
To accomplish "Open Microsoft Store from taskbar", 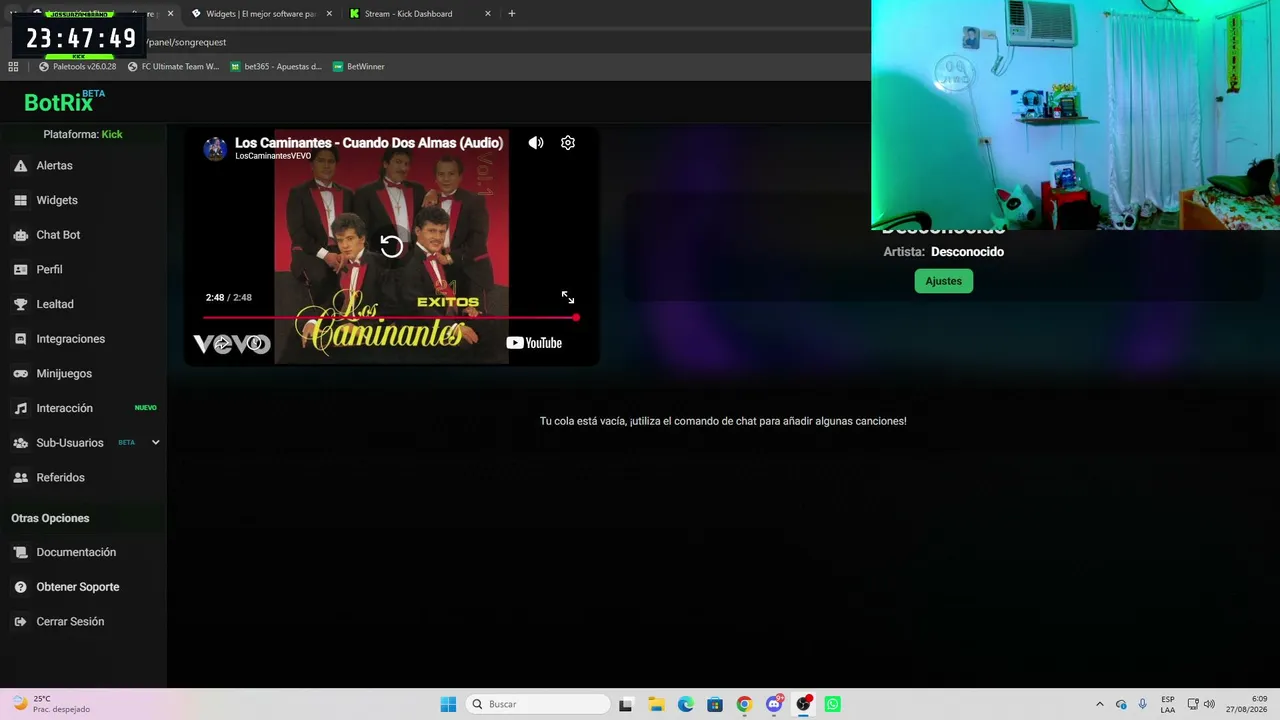I will tap(715, 704).
